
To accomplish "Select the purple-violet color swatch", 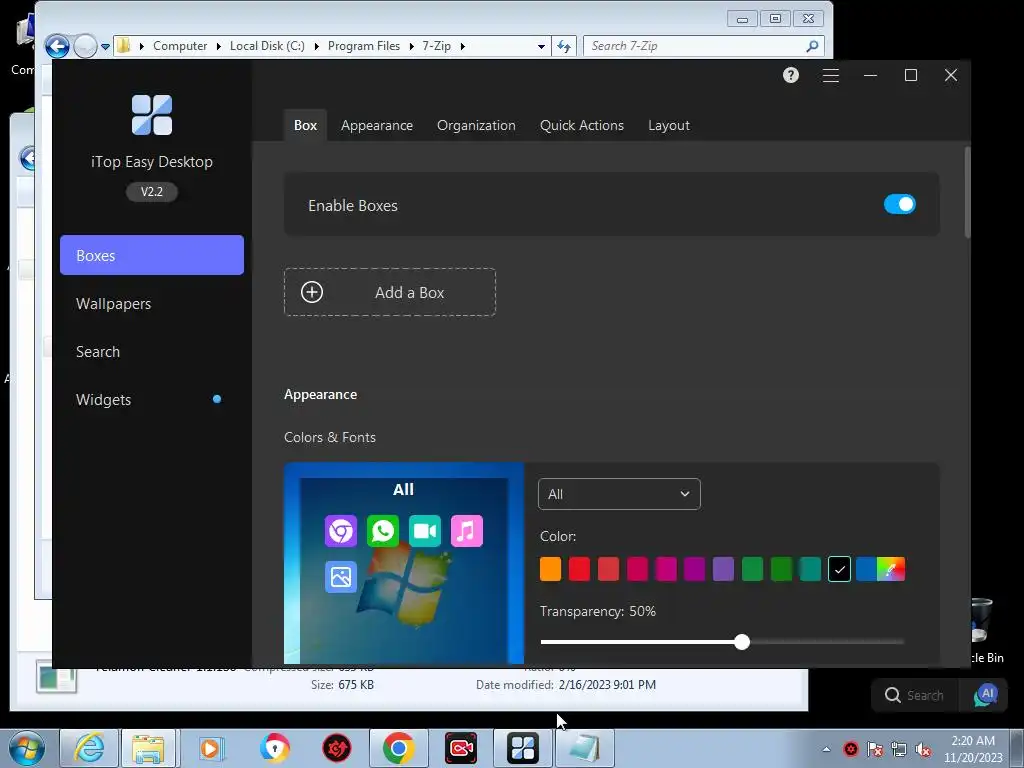I will point(724,569).
